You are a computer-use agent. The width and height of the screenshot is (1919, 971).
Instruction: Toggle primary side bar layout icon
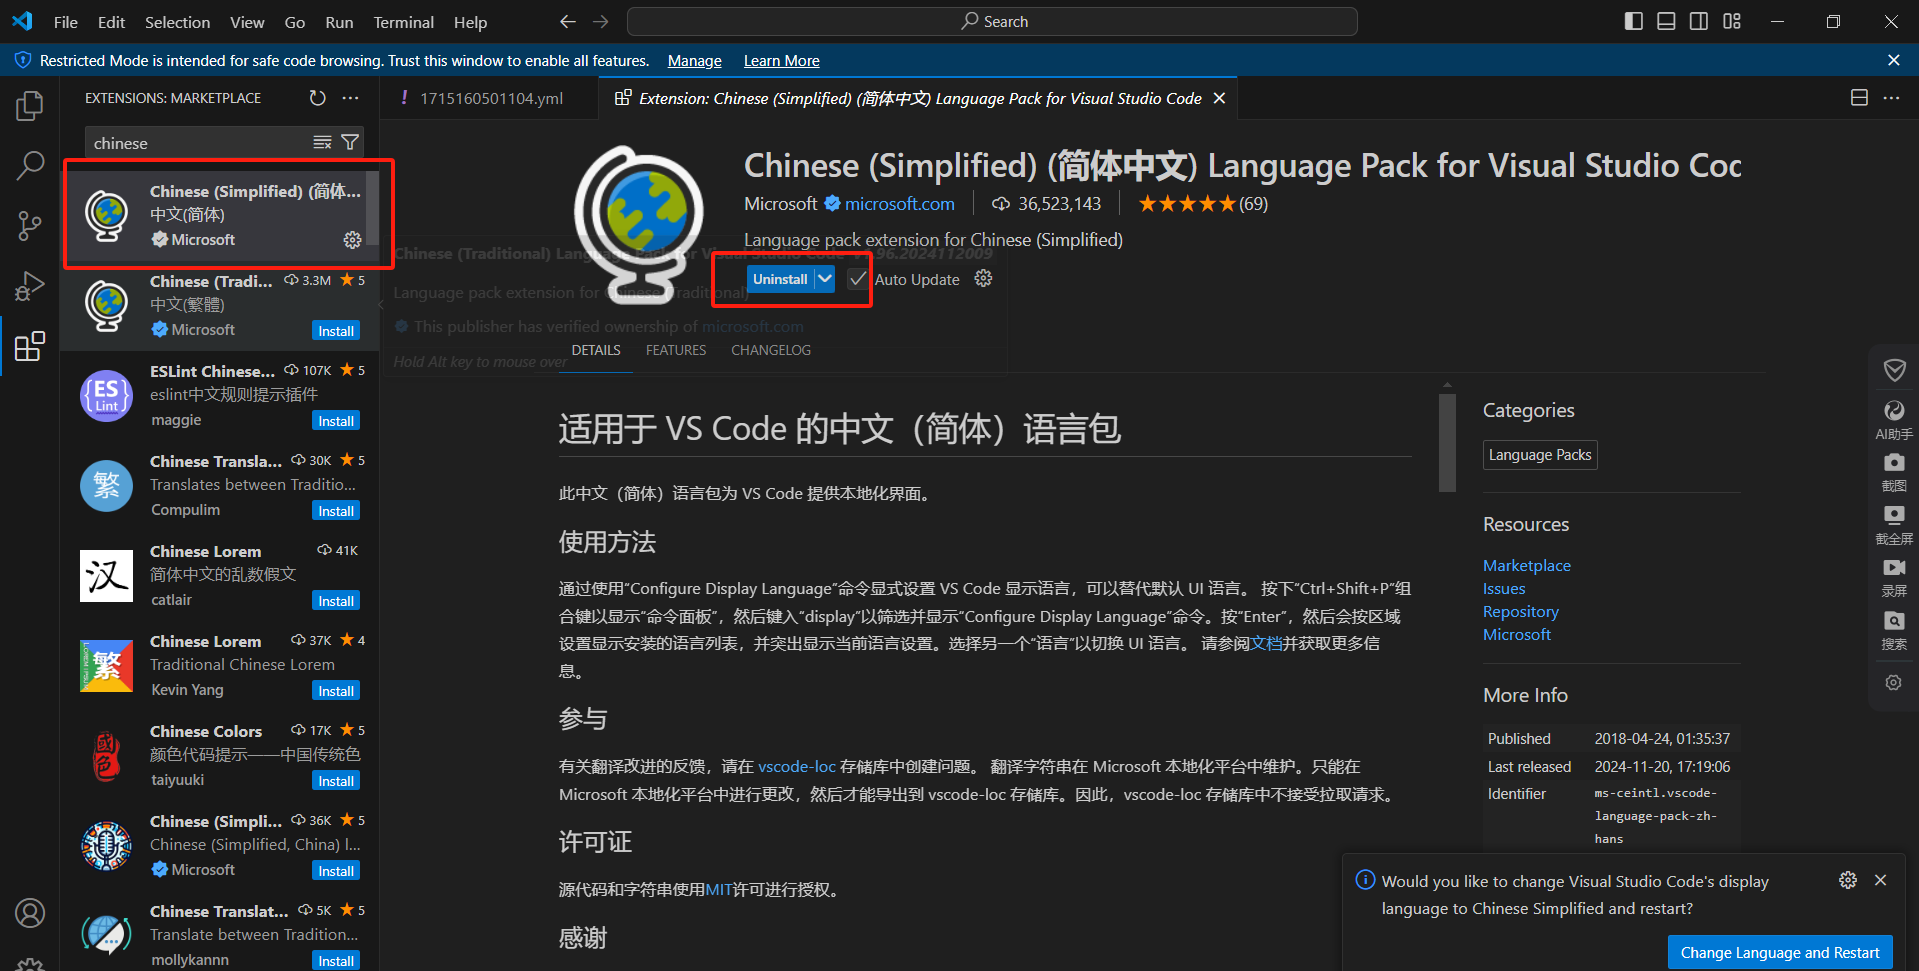(x=1634, y=22)
